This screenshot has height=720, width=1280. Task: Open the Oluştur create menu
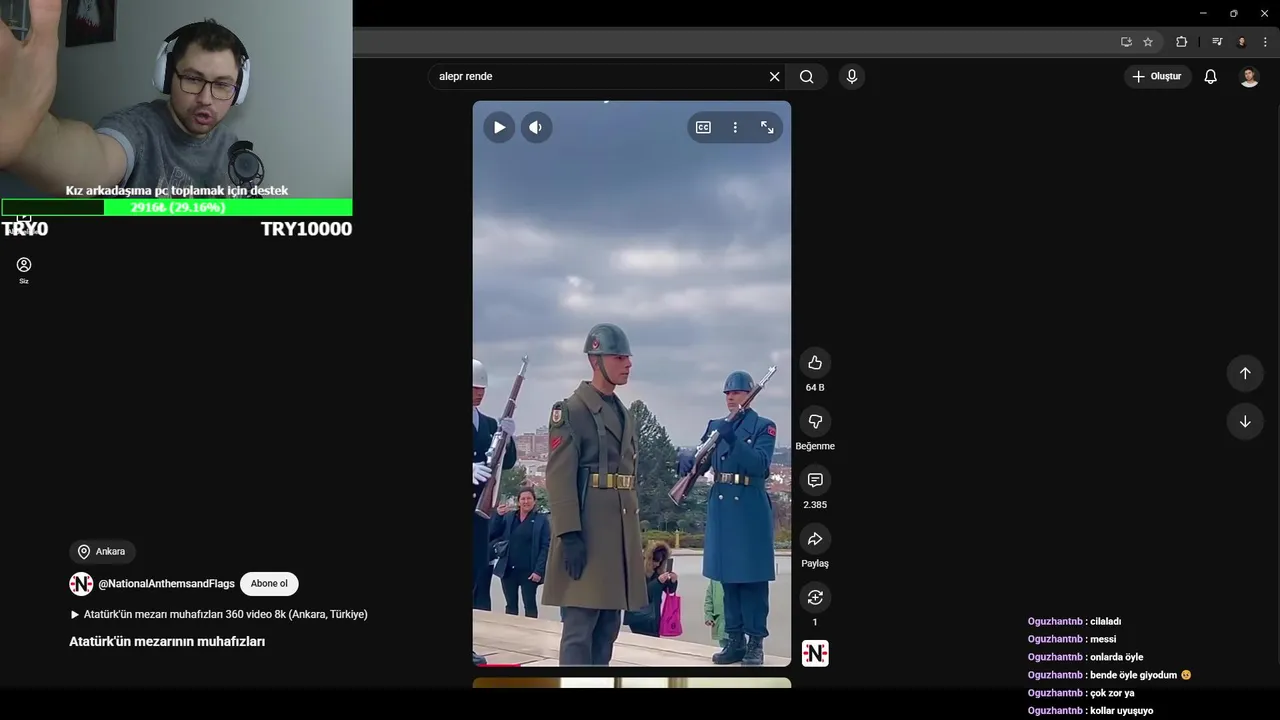pyautogui.click(x=1157, y=76)
